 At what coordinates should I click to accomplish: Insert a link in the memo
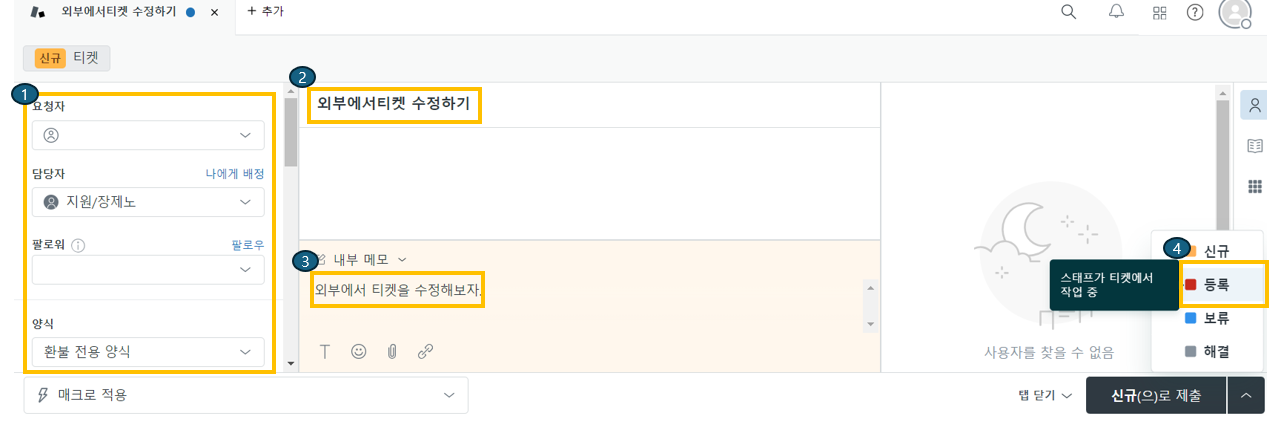pyautogui.click(x=425, y=351)
